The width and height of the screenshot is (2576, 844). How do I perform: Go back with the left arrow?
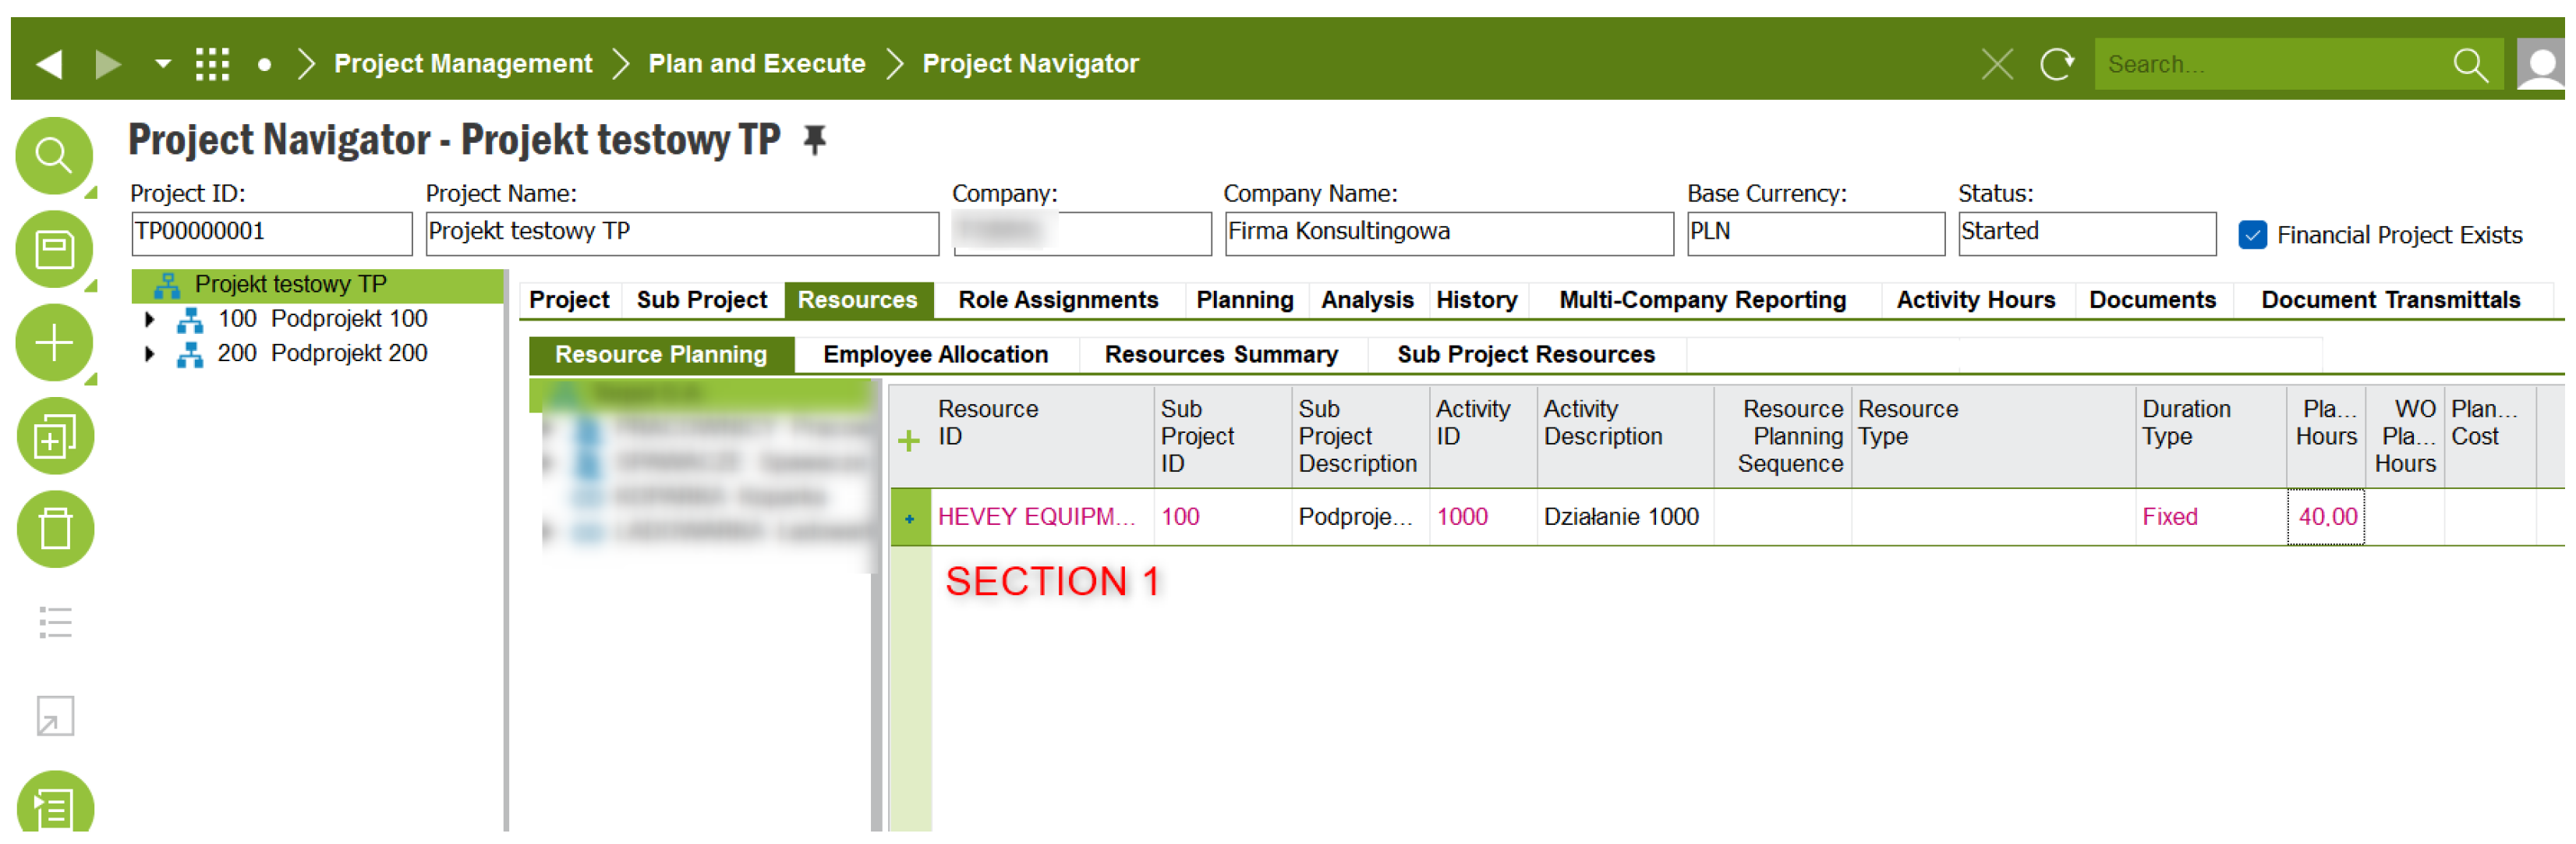pos(49,65)
